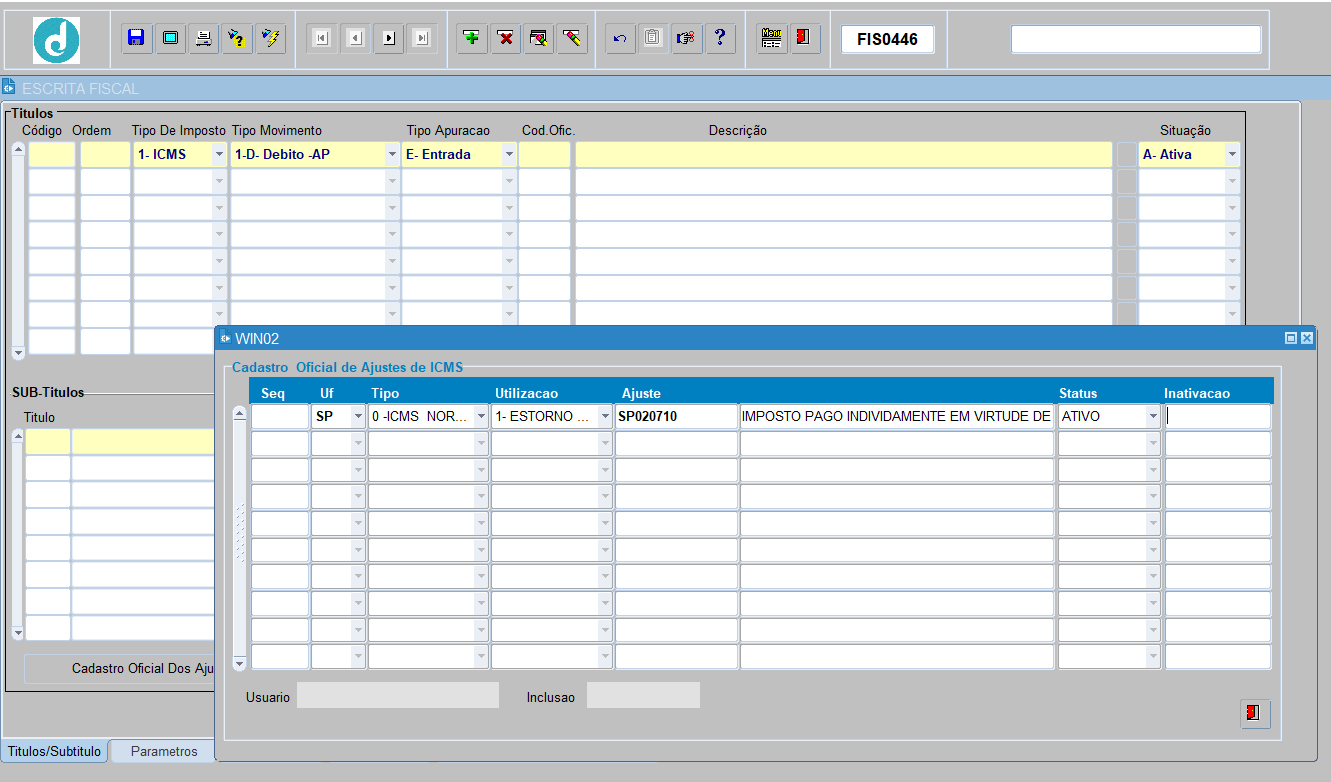This screenshot has height=782, width=1331.
Task: Click the Titulo field in first SUB-Titulos row
Action: click(48, 441)
